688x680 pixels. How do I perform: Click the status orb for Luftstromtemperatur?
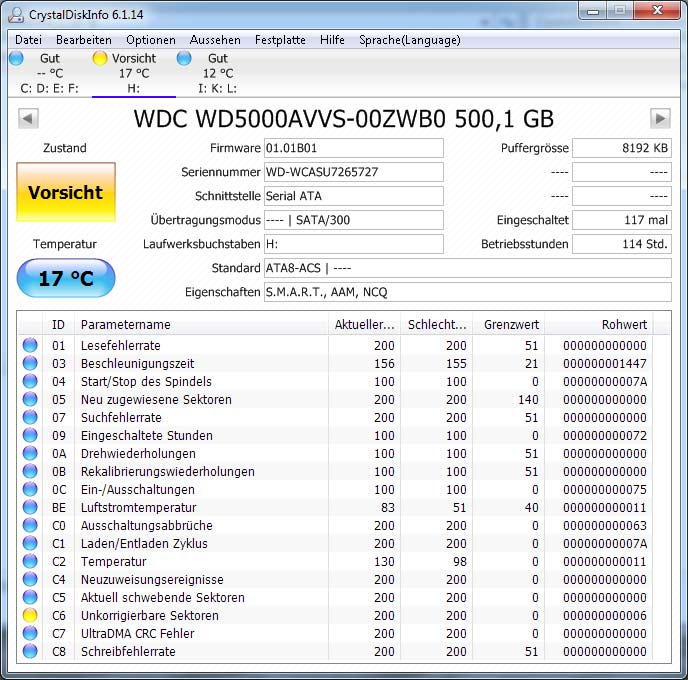point(30,507)
